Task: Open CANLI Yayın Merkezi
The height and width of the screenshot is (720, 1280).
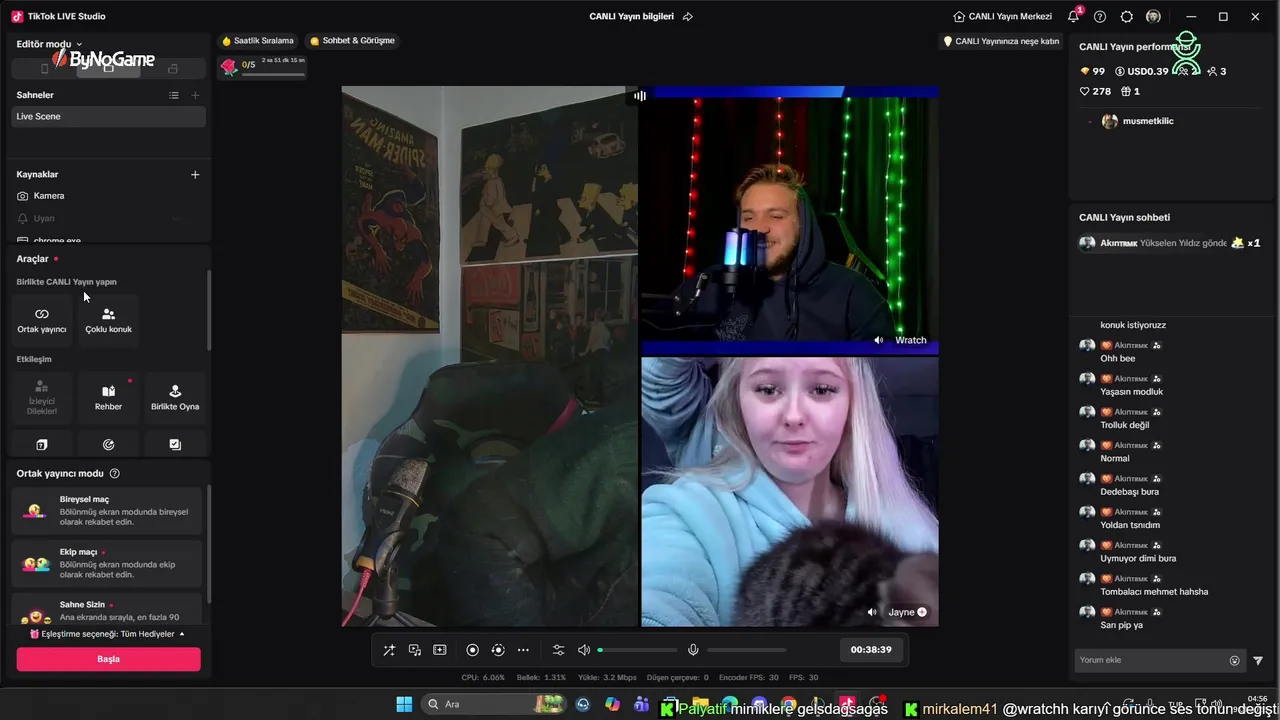Action: click(x=1003, y=17)
